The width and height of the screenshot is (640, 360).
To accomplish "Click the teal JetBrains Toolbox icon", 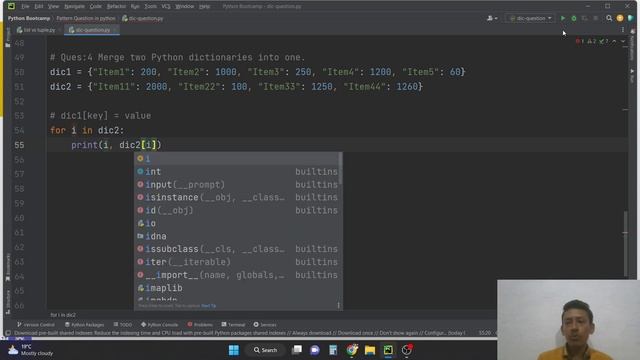I will point(631,18).
